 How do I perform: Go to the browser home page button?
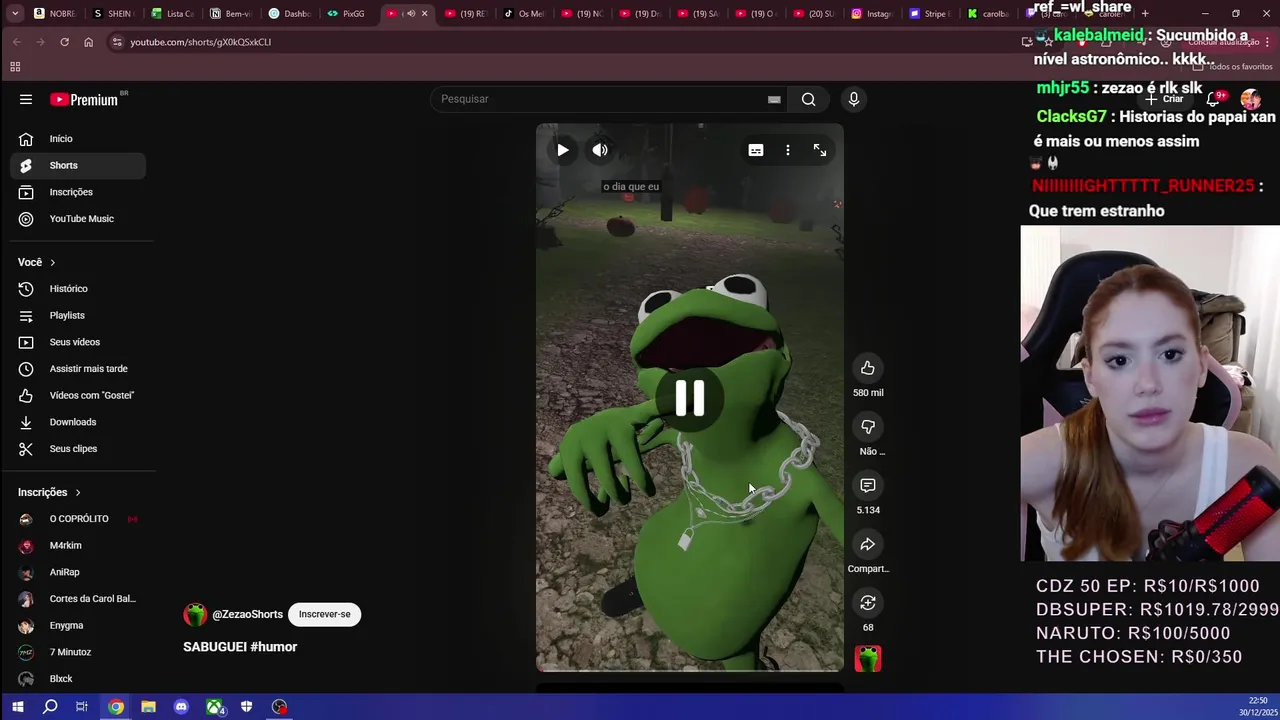(88, 42)
